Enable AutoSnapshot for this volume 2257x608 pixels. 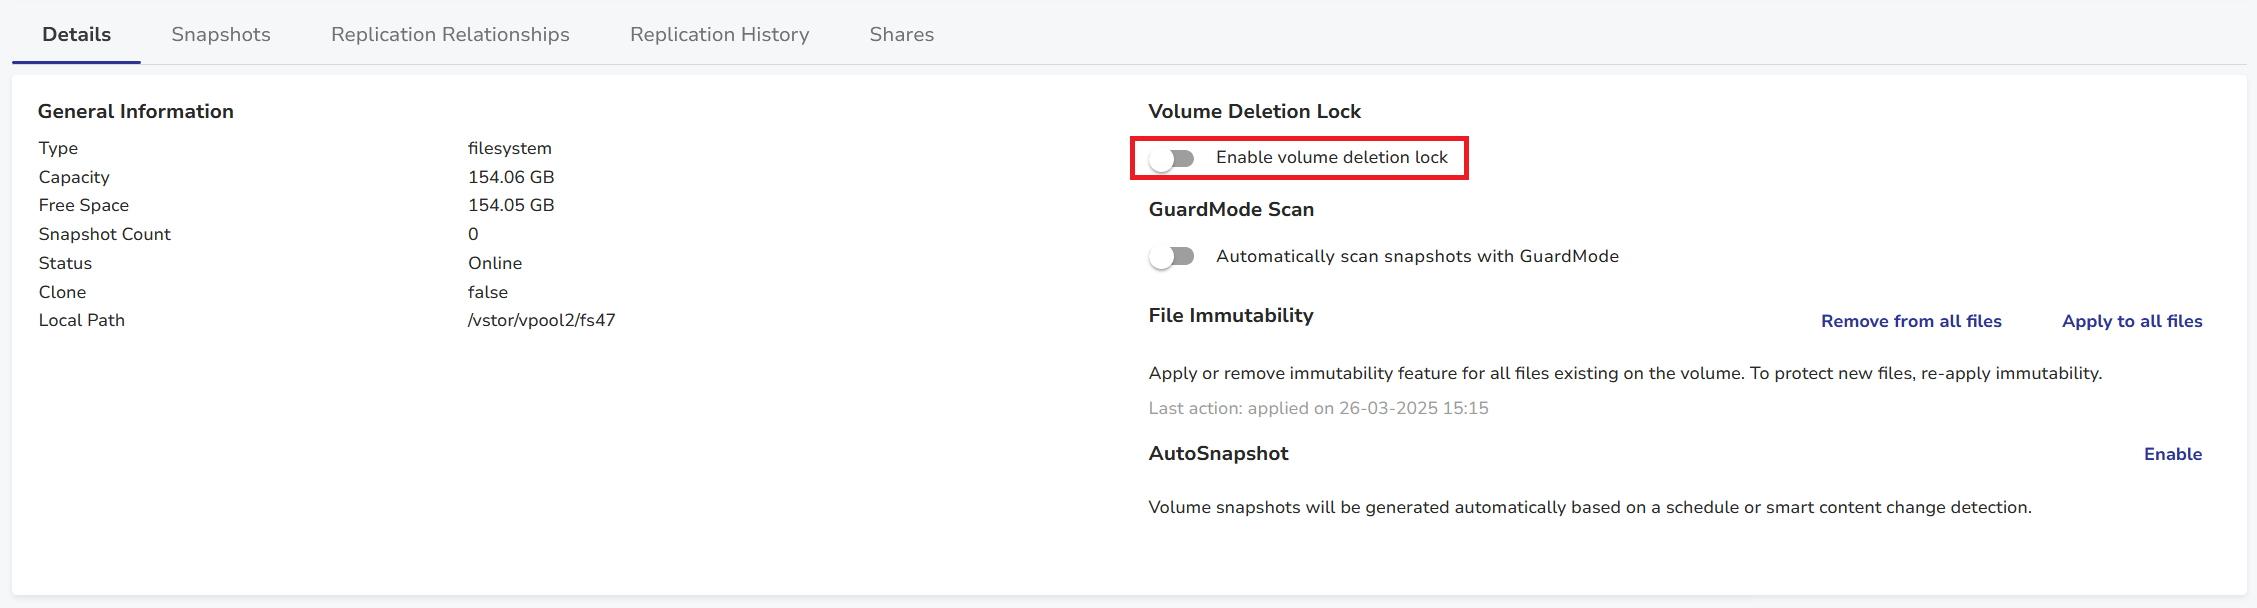click(2172, 454)
